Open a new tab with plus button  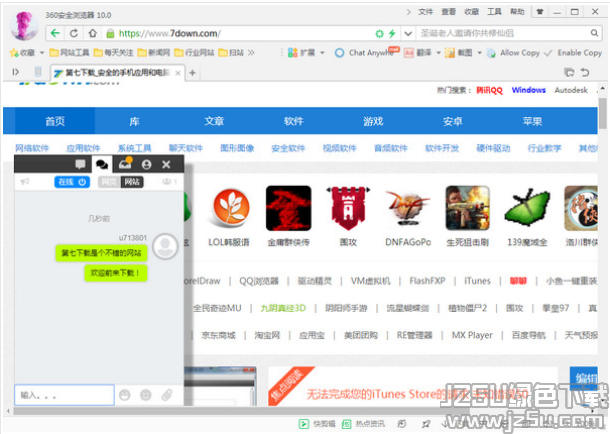tap(192, 73)
